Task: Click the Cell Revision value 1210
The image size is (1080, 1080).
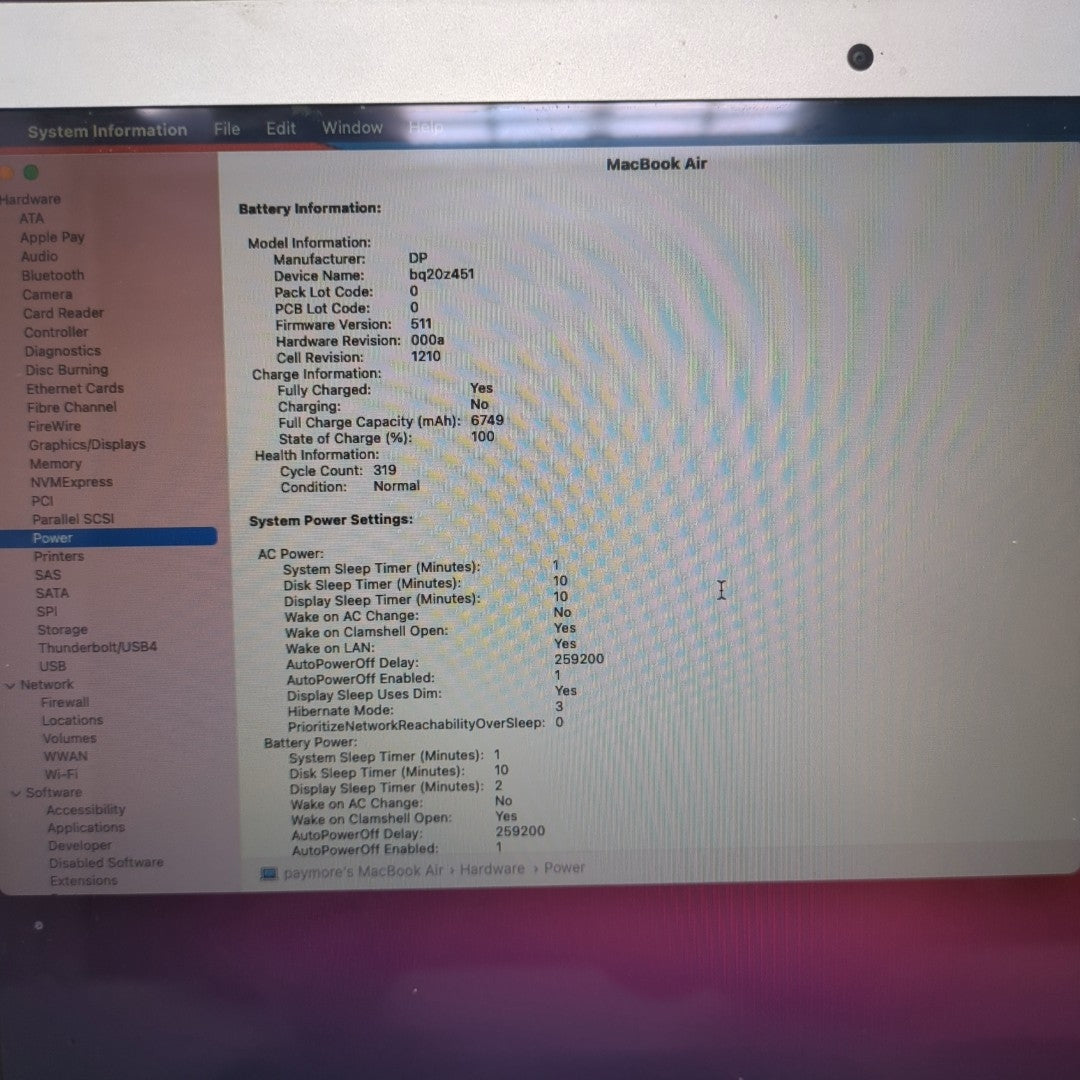Action: coord(426,356)
